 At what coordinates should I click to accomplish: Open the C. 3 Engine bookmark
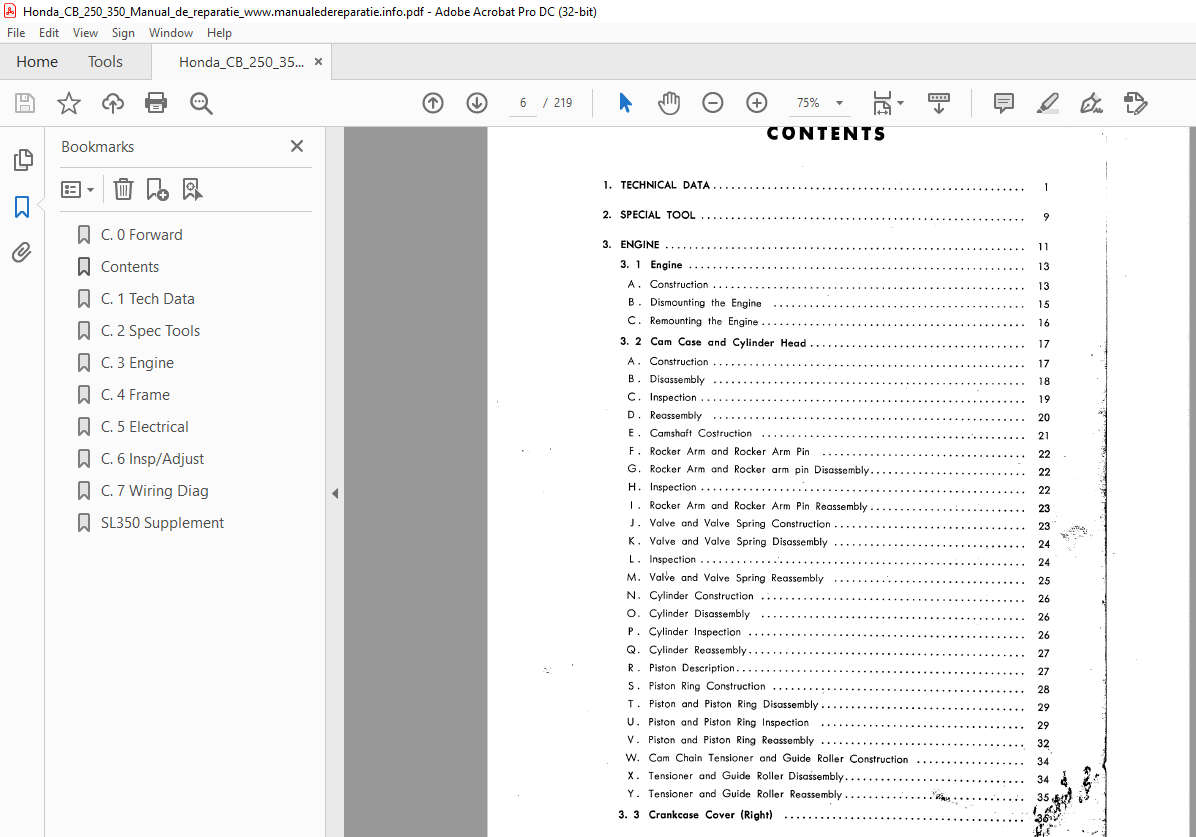[137, 363]
